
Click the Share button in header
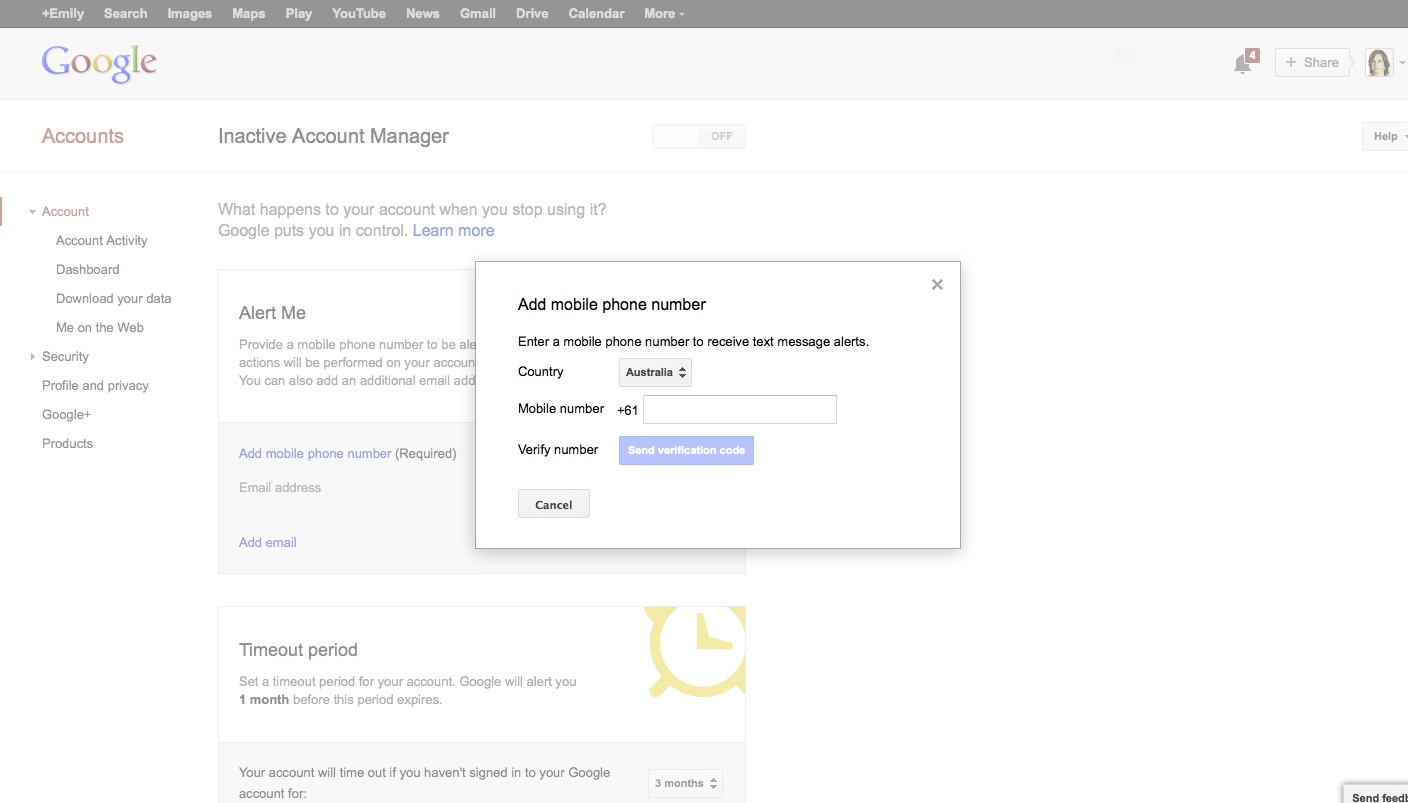point(1311,63)
